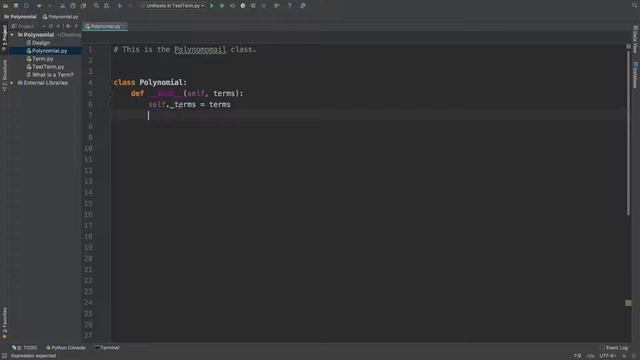640x360 pixels.
Task: Click the VCS update toolbar icon
Action: click(x=277, y=6)
